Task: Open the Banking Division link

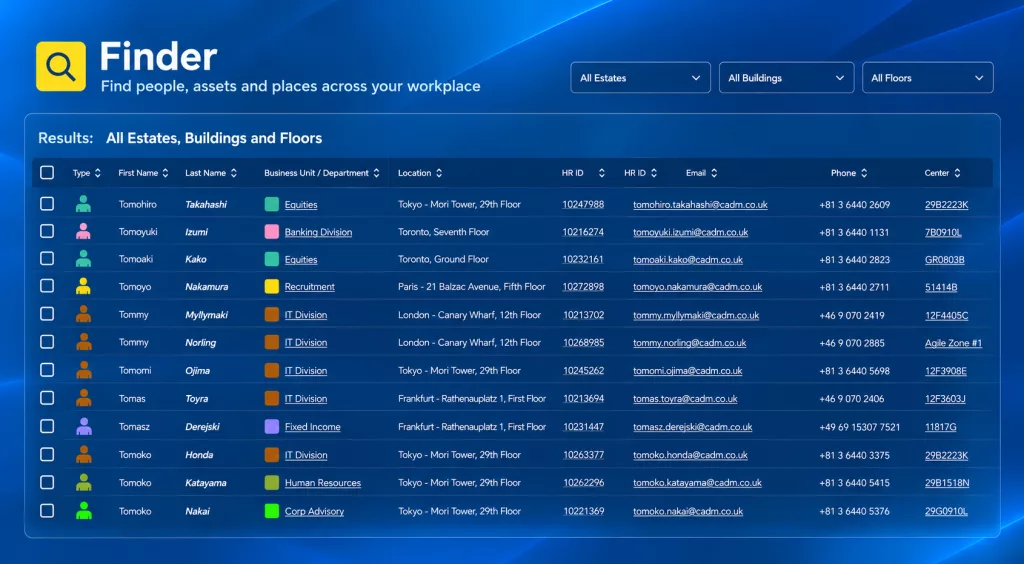Action: [x=318, y=232]
